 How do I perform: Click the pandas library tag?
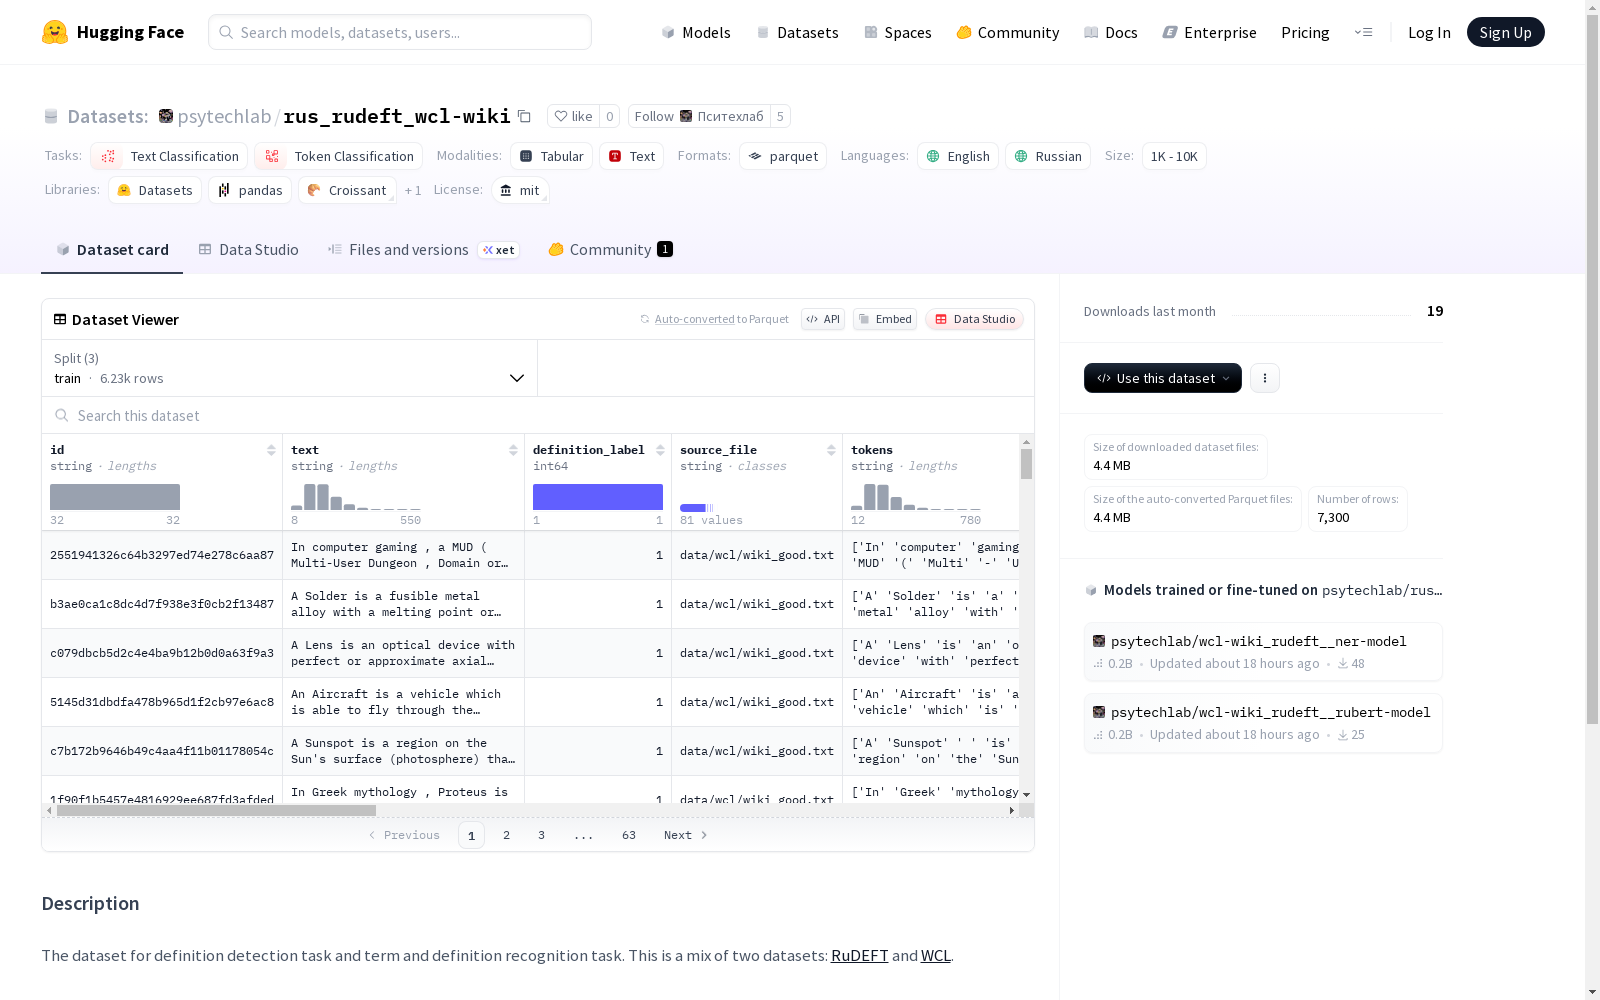click(250, 190)
